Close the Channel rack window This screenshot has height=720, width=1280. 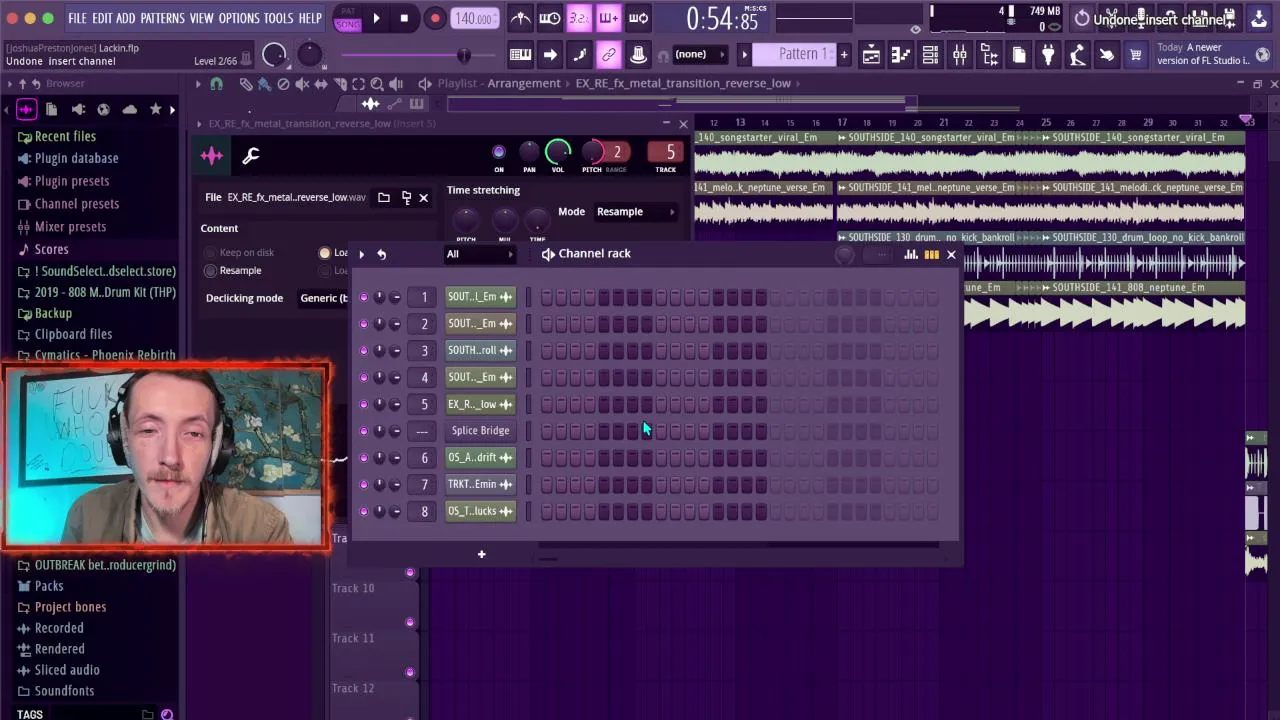[x=951, y=254]
